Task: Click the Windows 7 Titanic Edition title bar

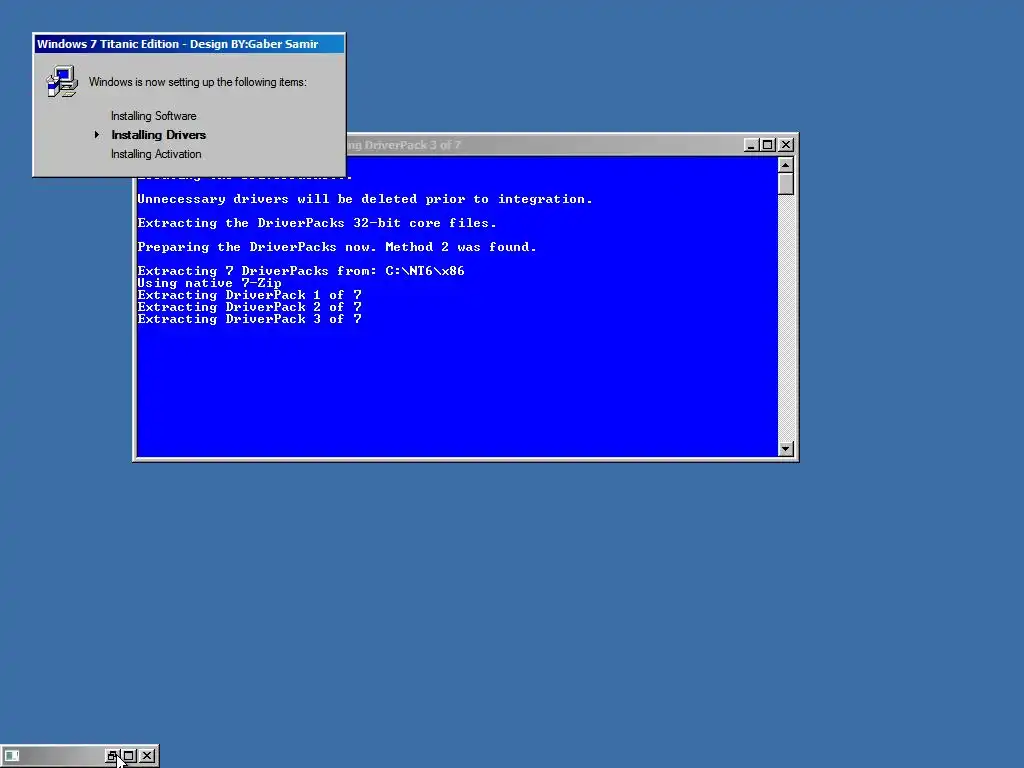Action: pos(189,44)
